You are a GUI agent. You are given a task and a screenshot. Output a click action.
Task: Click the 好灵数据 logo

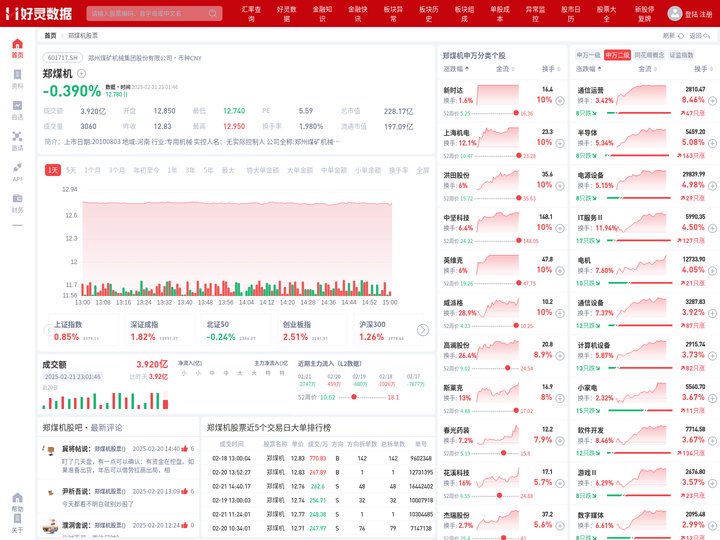point(39,13)
